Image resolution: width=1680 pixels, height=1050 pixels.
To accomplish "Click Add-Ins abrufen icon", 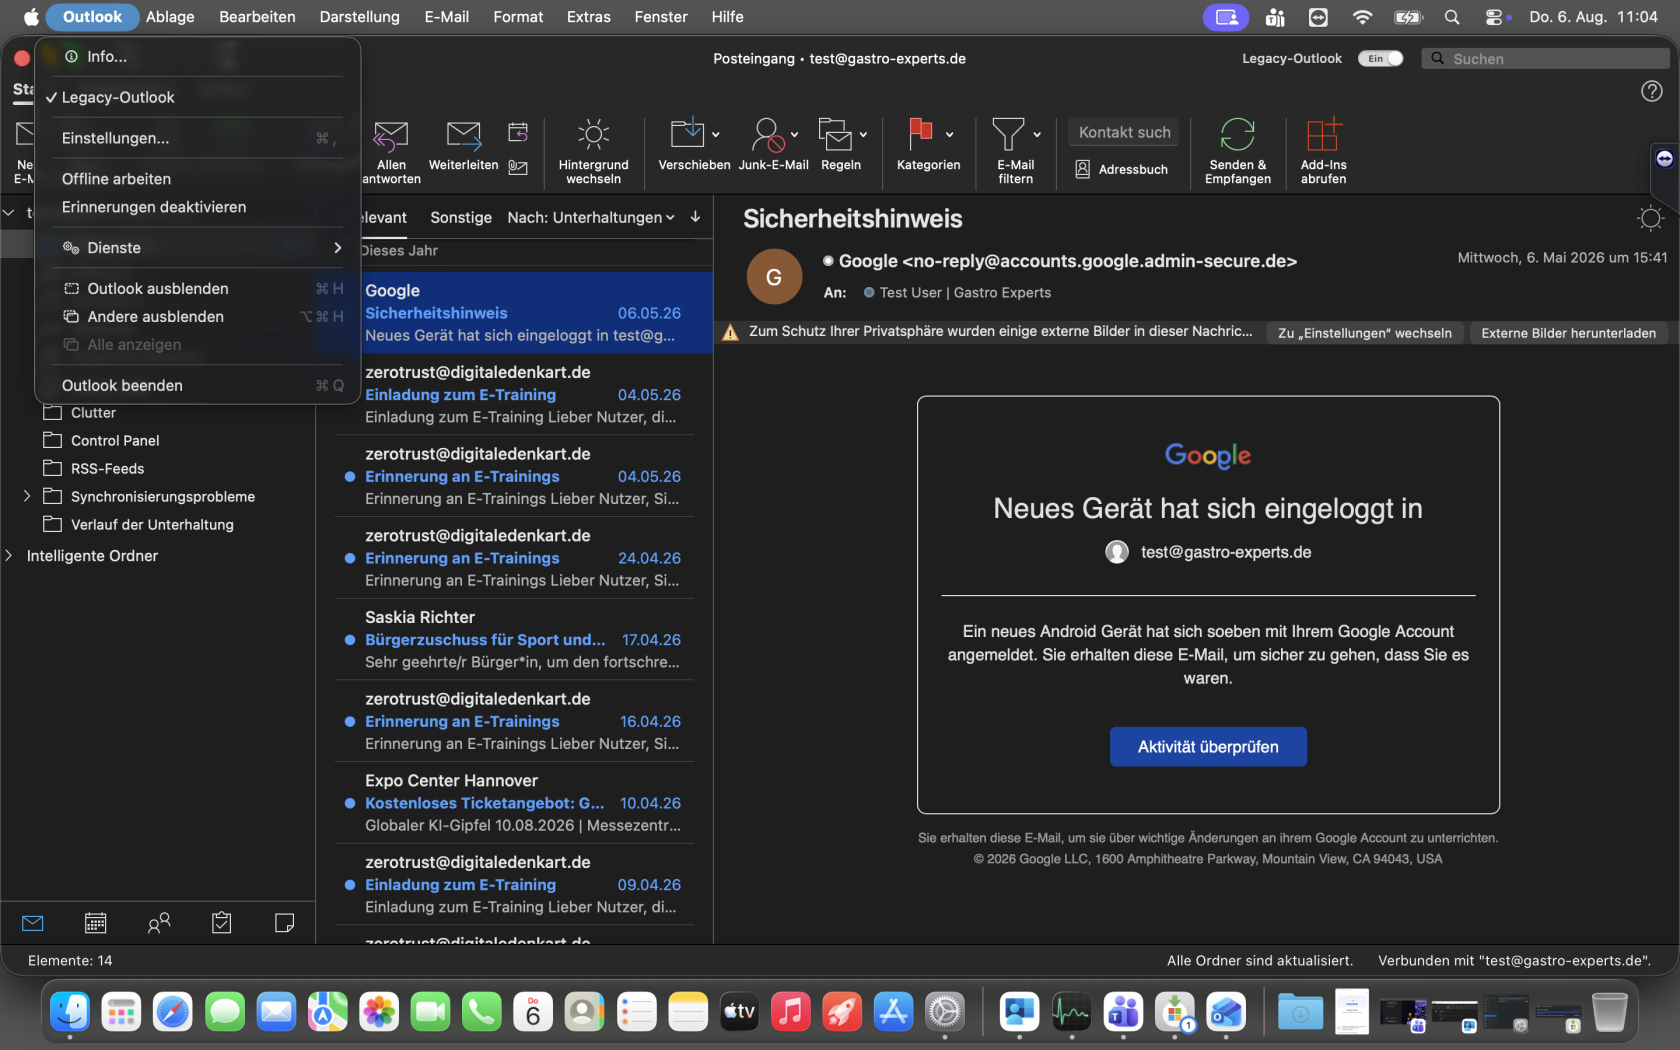I will pos(1323,134).
